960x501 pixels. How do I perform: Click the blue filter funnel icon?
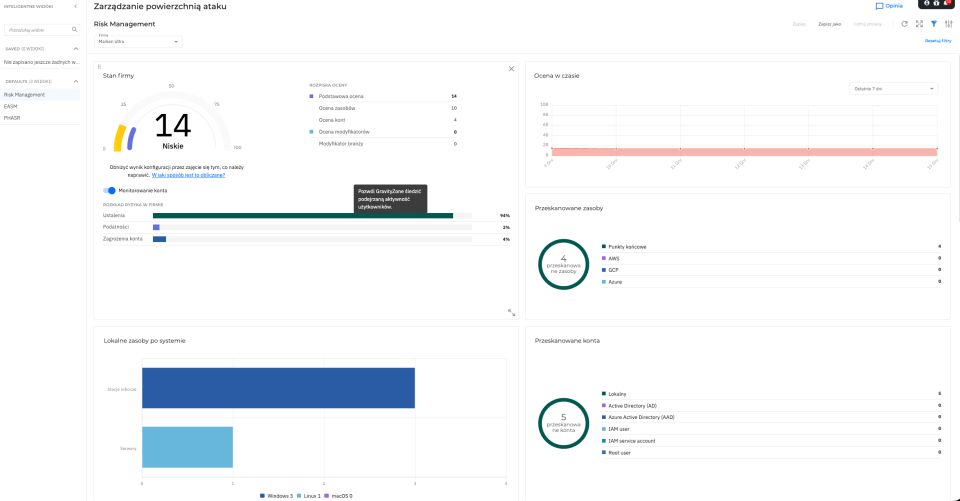[x=933, y=23]
